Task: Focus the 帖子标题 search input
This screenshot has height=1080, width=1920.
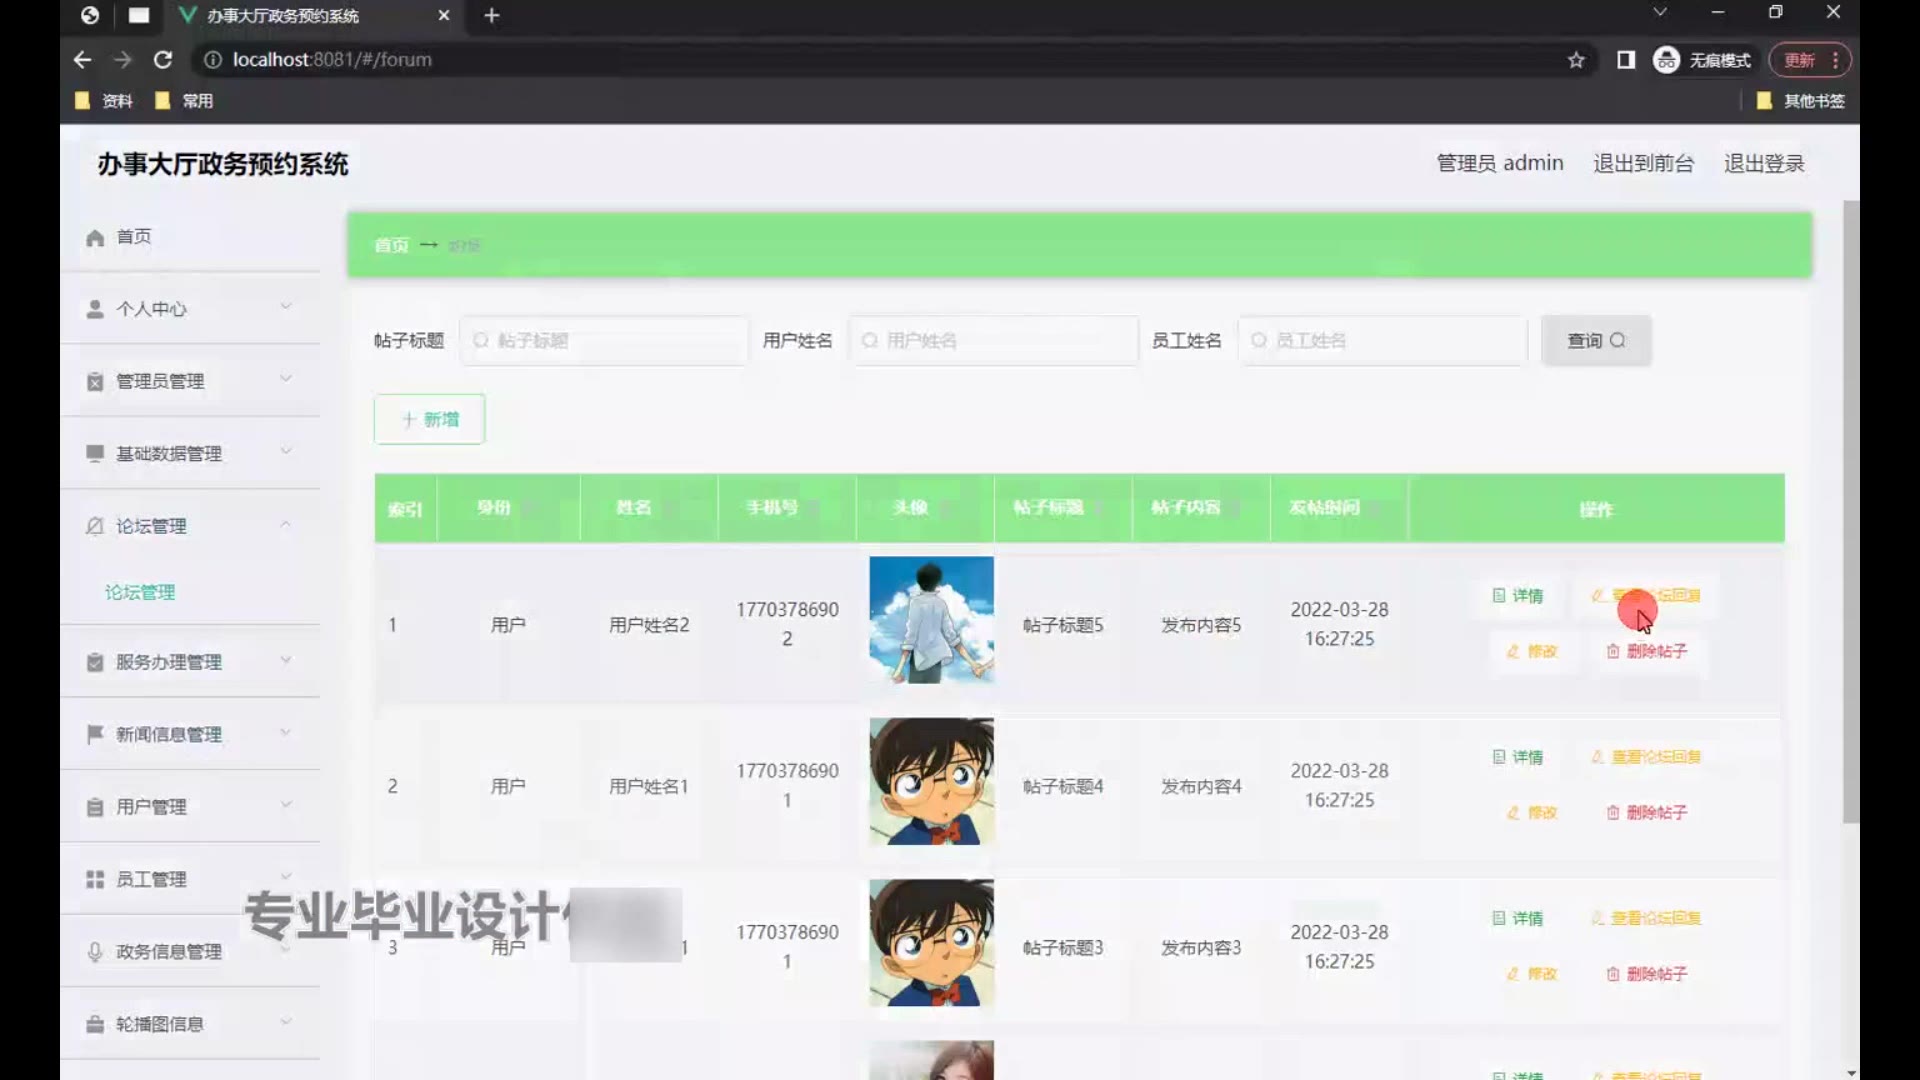Action: pyautogui.click(x=604, y=340)
